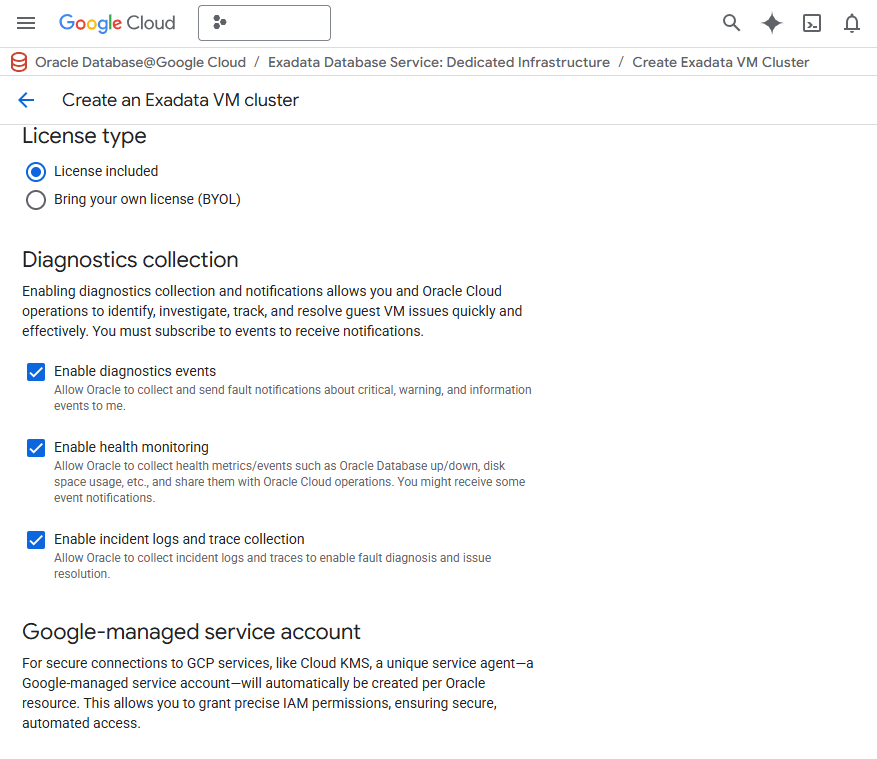The height and width of the screenshot is (759, 877).
Task: Go back using the blue back arrow
Action: click(x=26, y=100)
